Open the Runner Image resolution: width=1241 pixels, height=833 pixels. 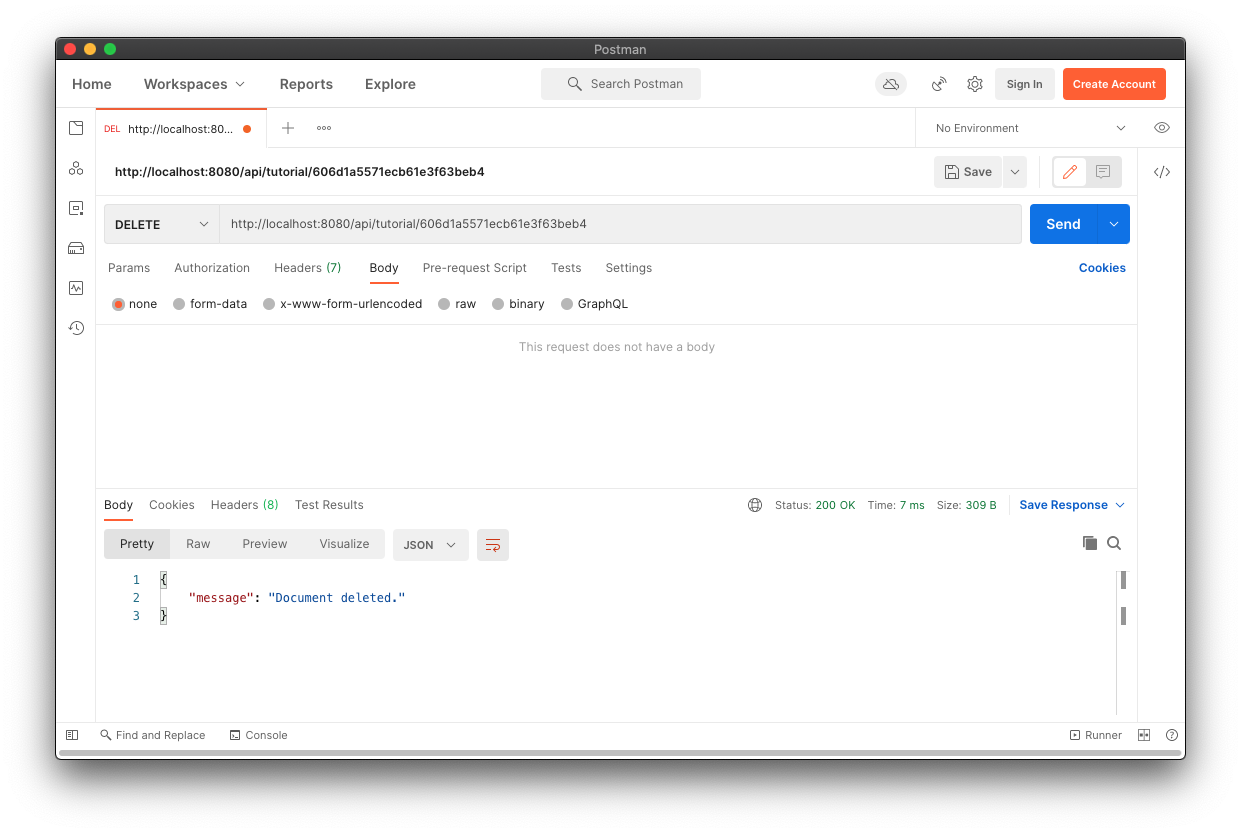tap(1096, 735)
